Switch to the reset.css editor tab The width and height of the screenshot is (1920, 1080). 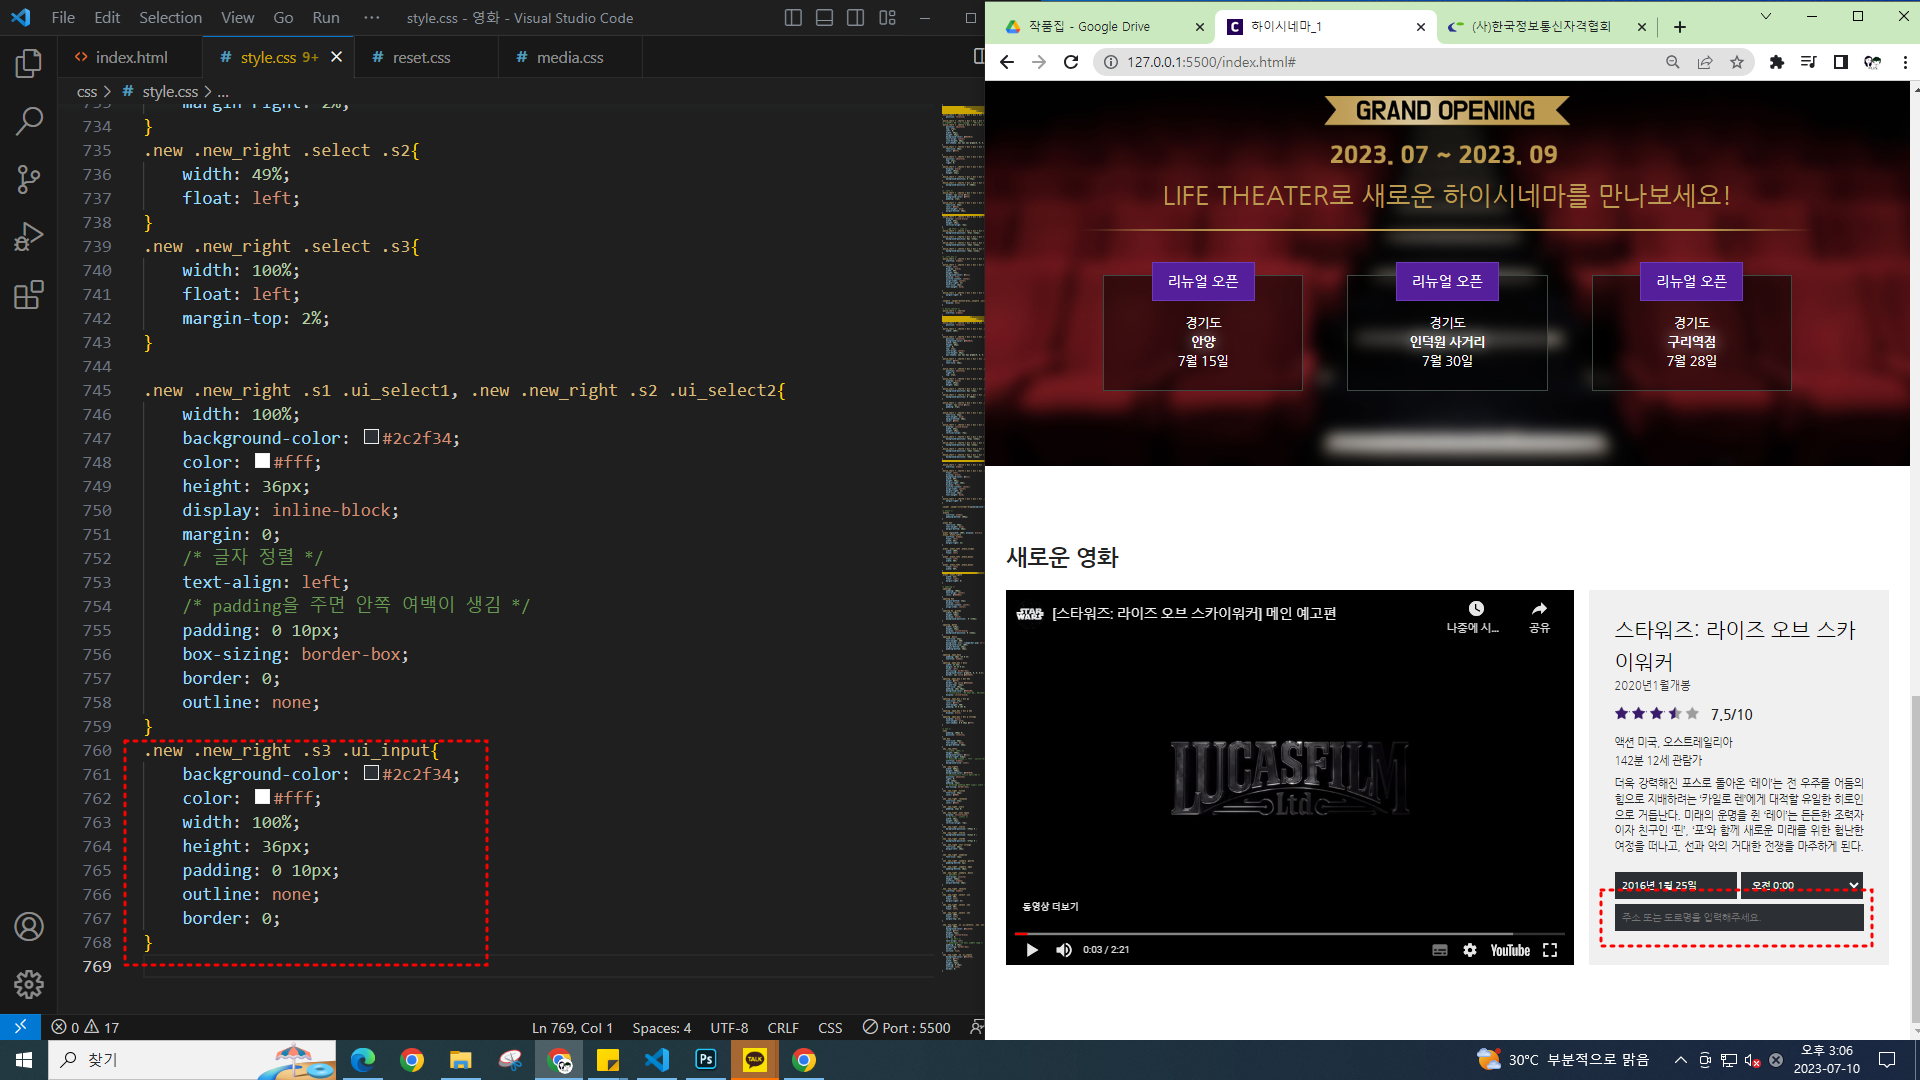421,58
